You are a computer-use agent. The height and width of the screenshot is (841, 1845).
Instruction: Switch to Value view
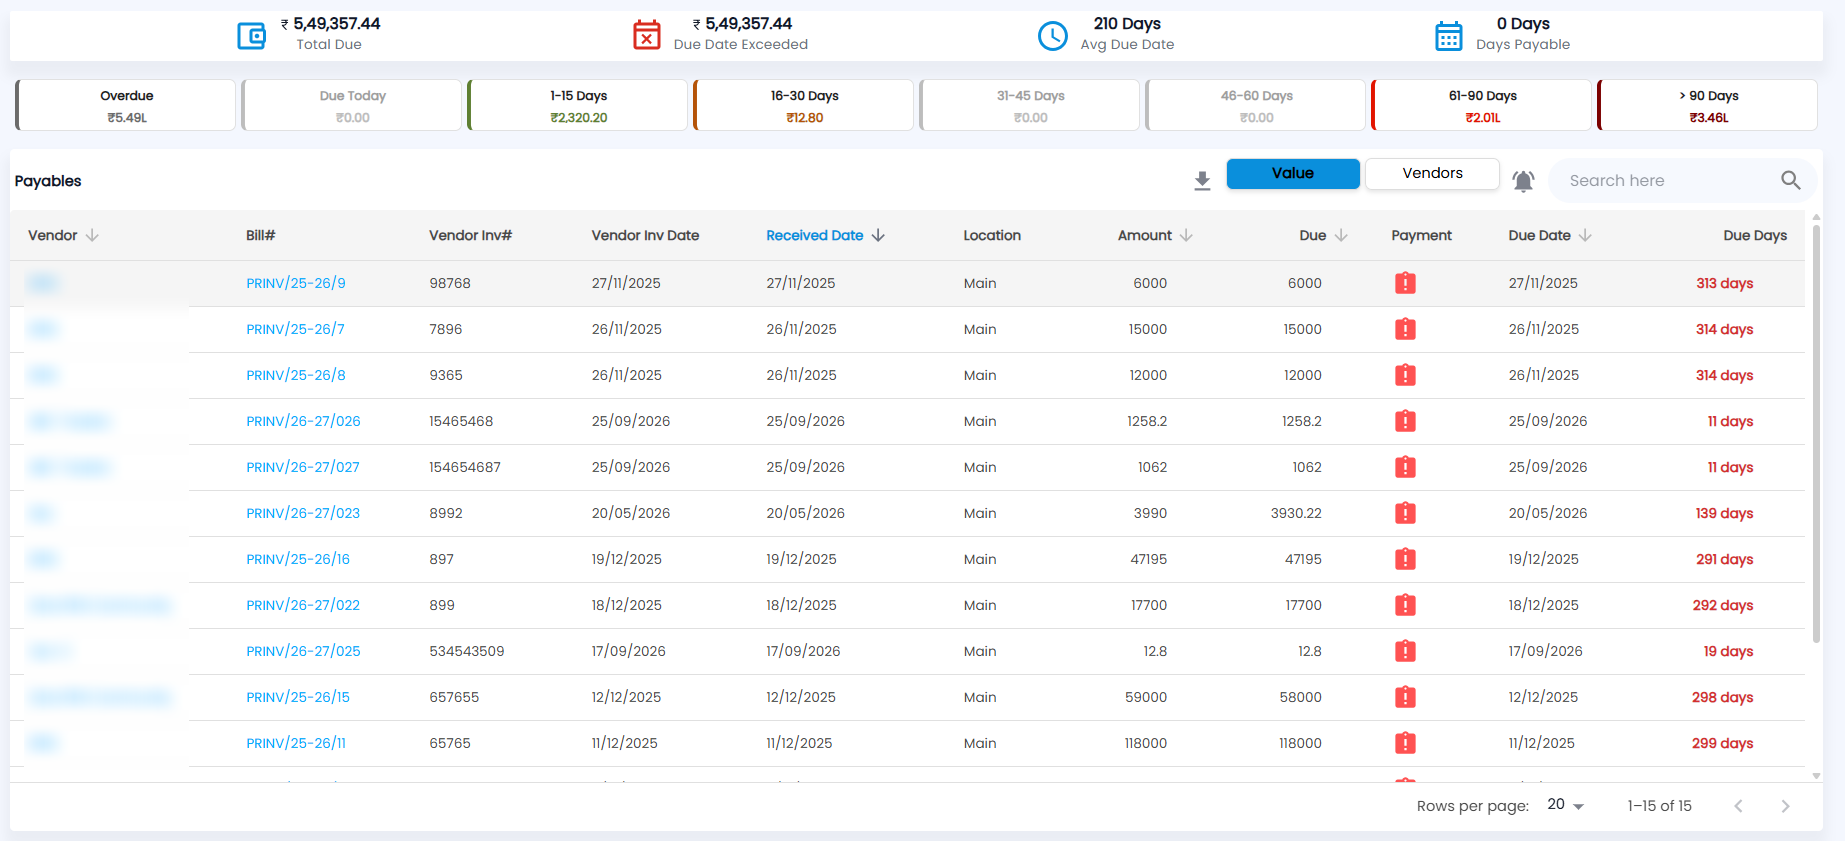point(1293,173)
